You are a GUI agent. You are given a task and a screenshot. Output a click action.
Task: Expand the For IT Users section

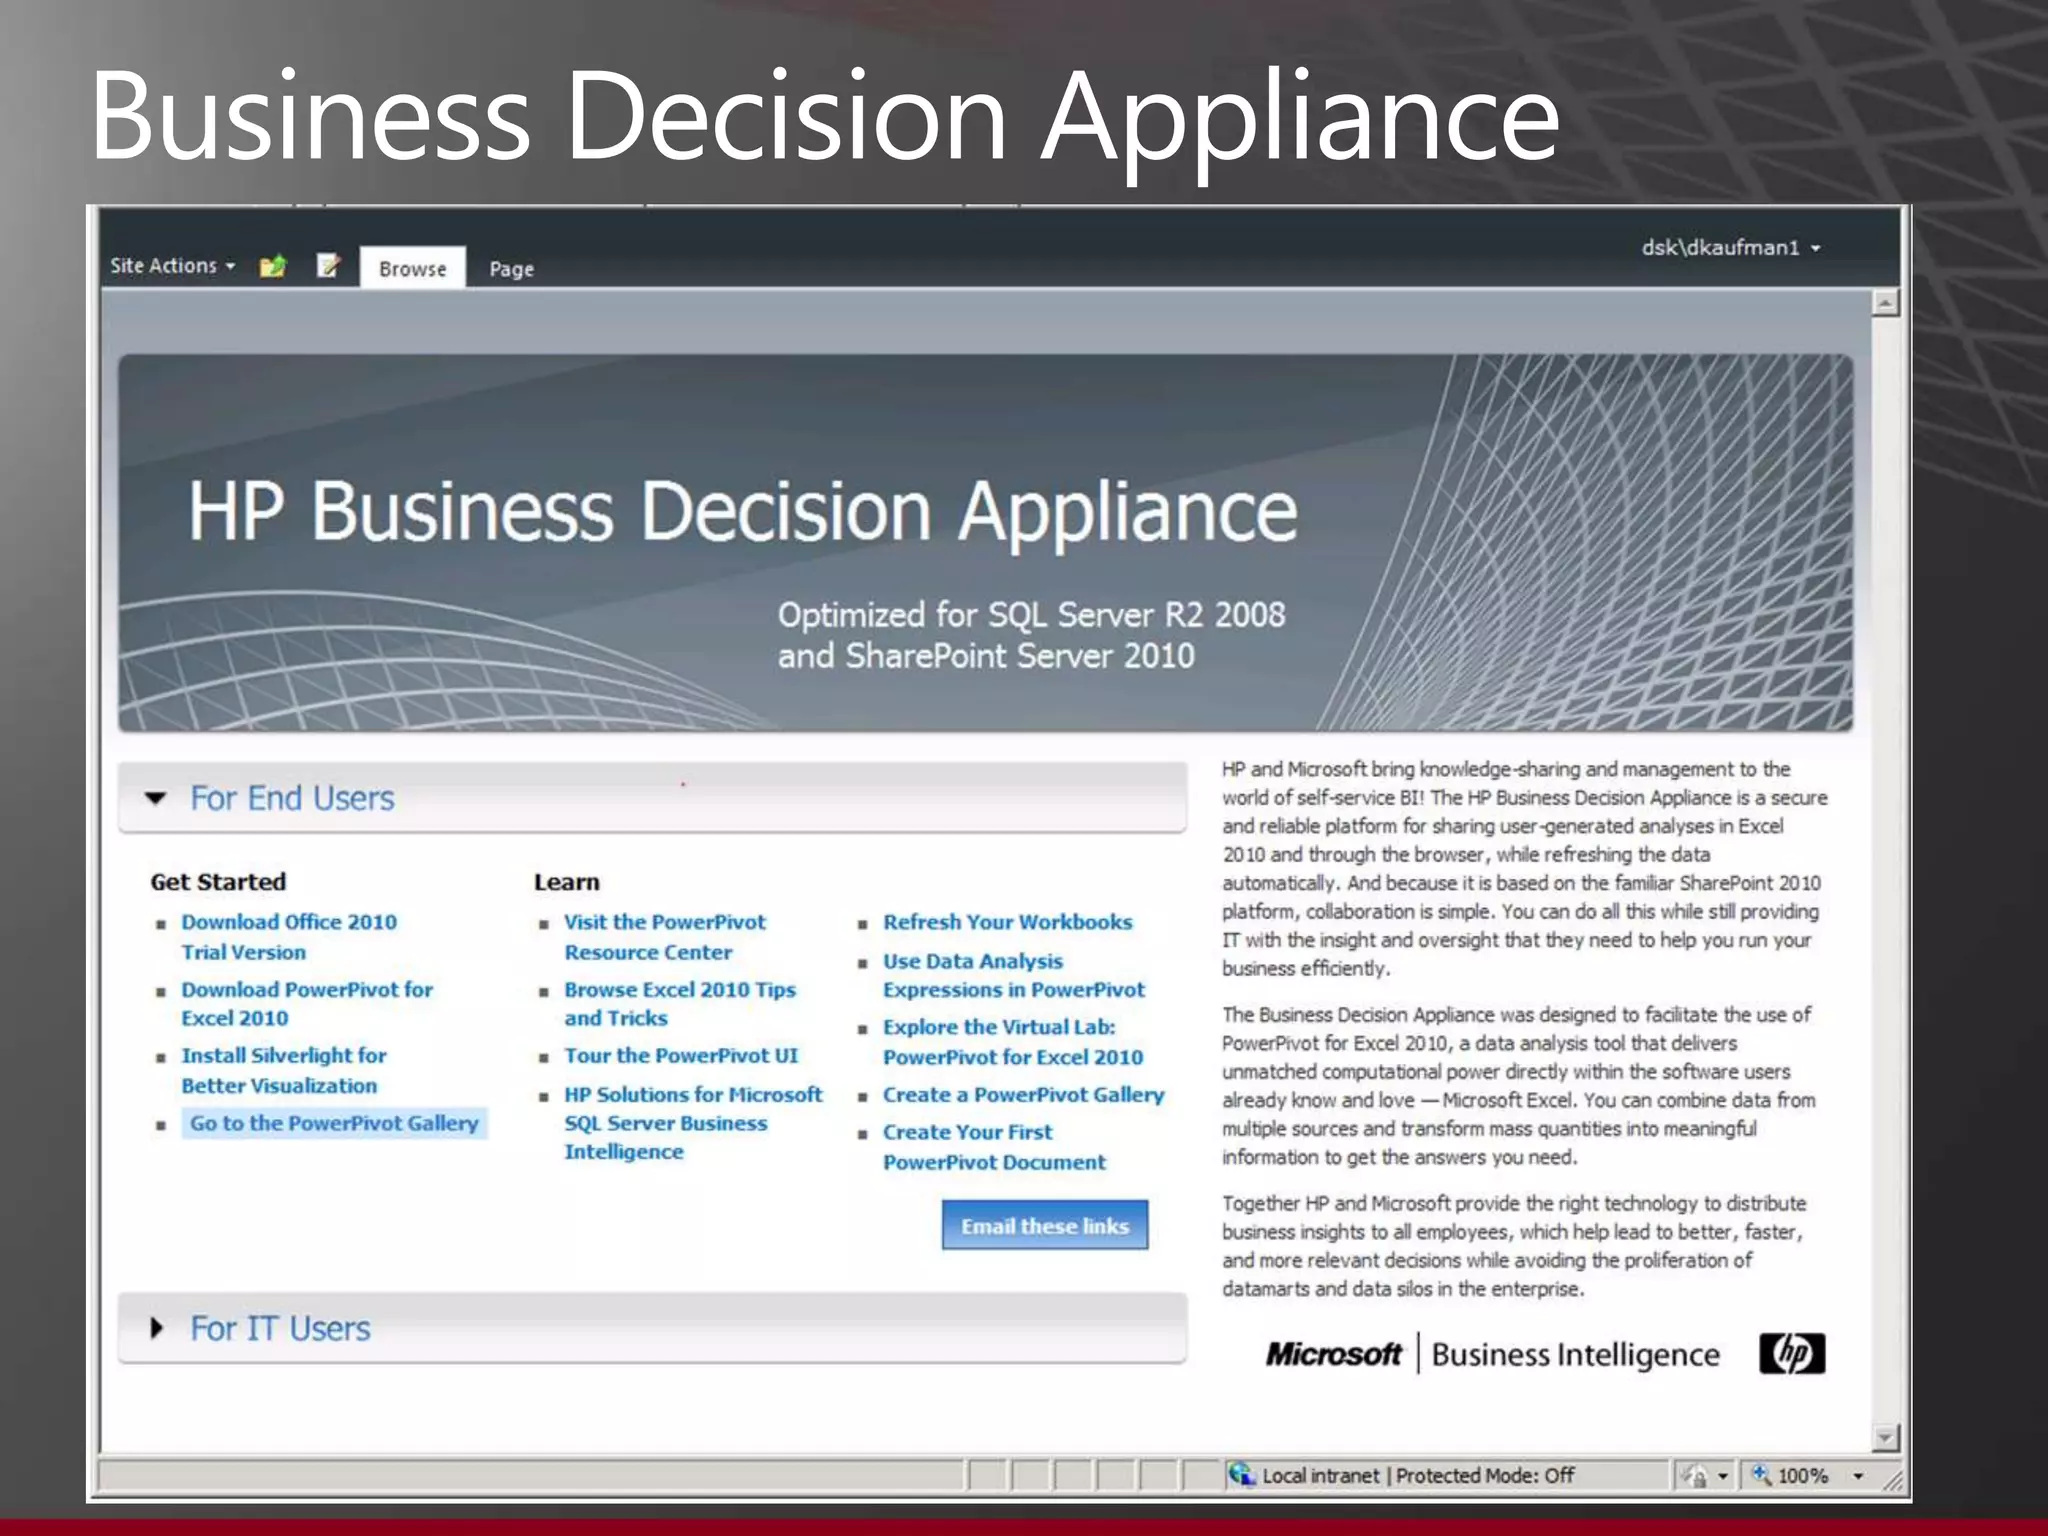(x=156, y=1328)
